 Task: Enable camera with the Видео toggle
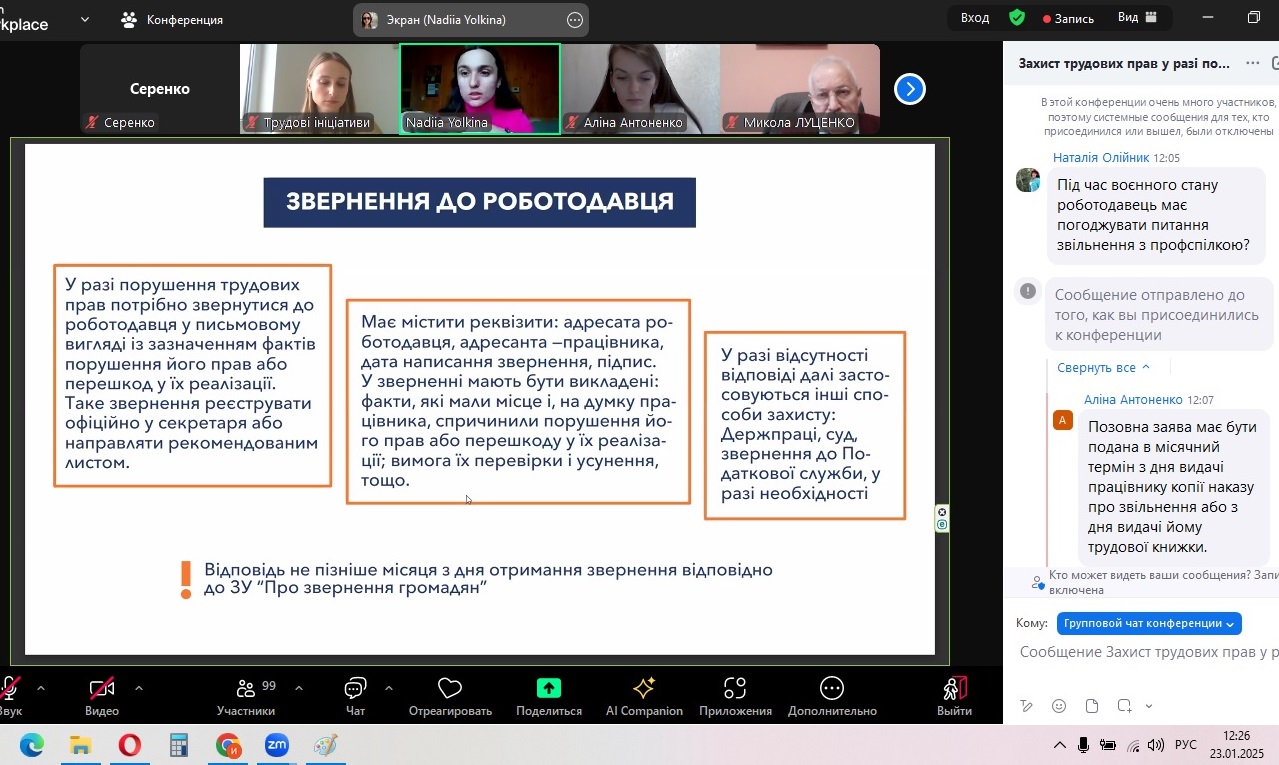pyautogui.click(x=100, y=694)
